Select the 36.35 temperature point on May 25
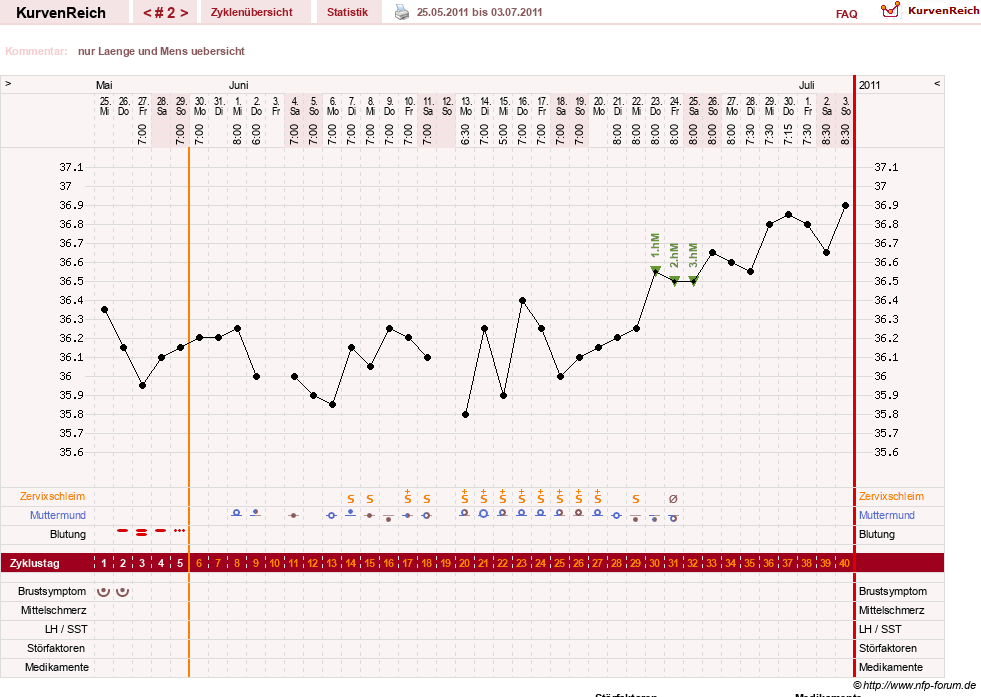Screen dimensions: 981x697 click(104, 310)
